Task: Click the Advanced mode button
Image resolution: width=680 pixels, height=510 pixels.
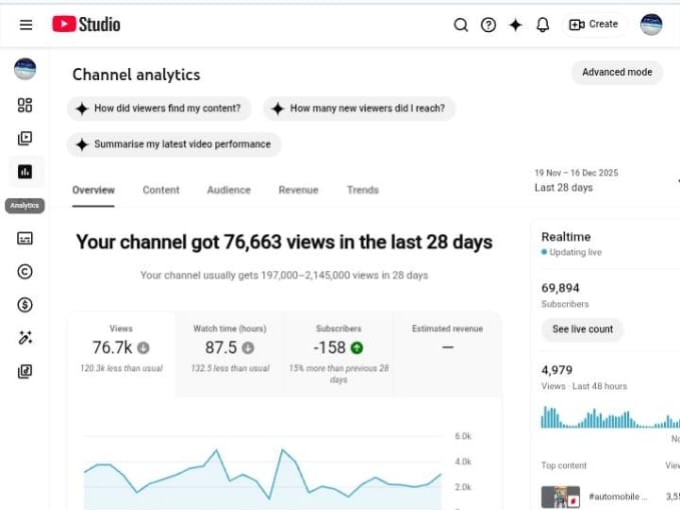Action: (617, 73)
